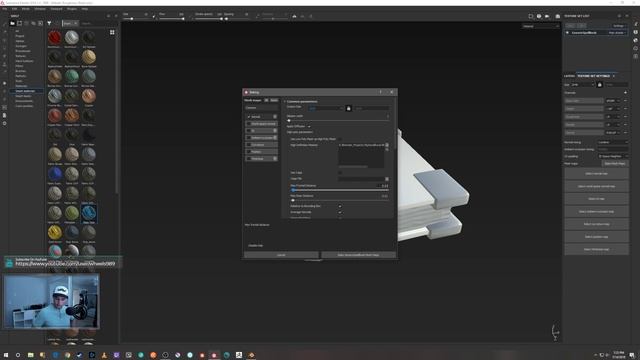
Task: Select Smart materials shelf category
Action: point(25,91)
